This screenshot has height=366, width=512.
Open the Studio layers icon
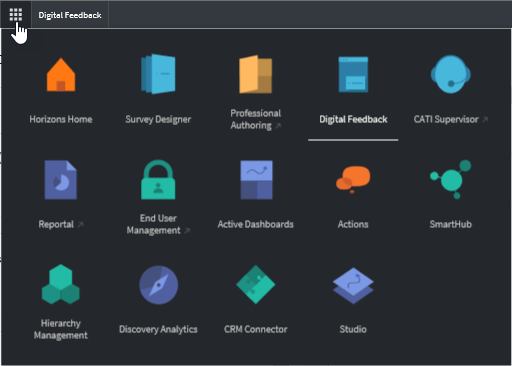[x=353, y=285]
